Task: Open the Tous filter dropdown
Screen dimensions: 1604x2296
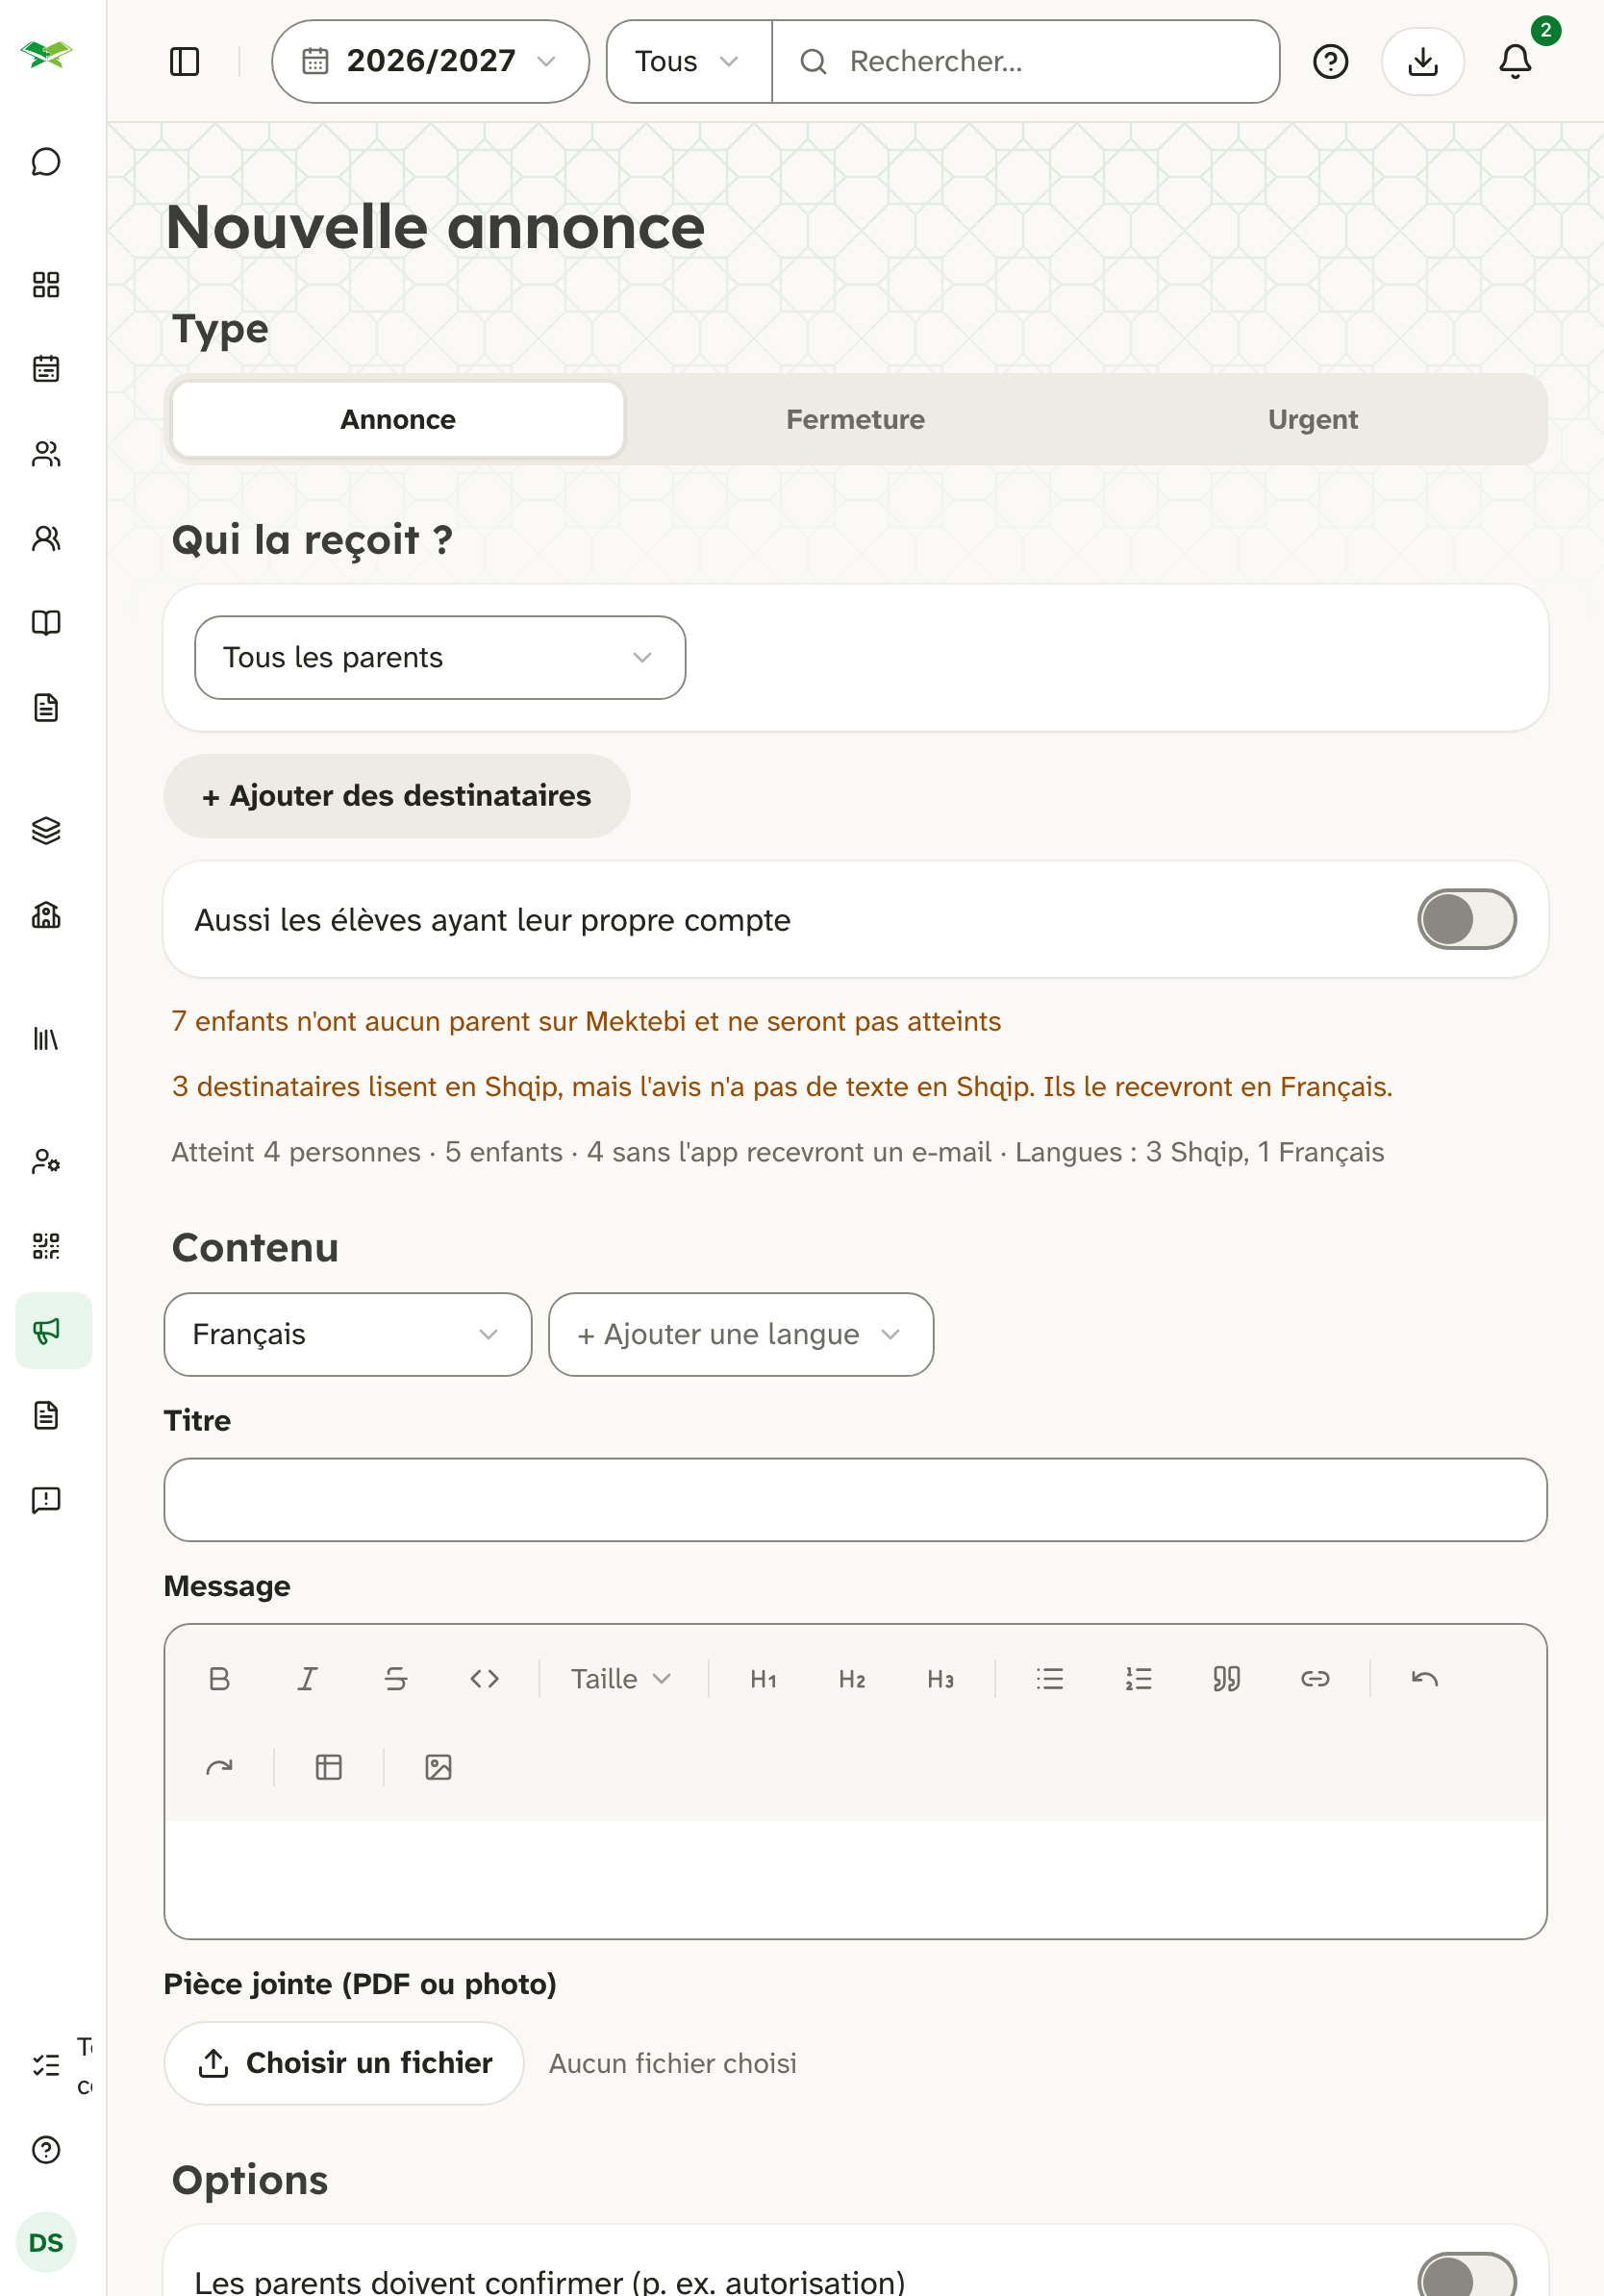Action: 689,62
